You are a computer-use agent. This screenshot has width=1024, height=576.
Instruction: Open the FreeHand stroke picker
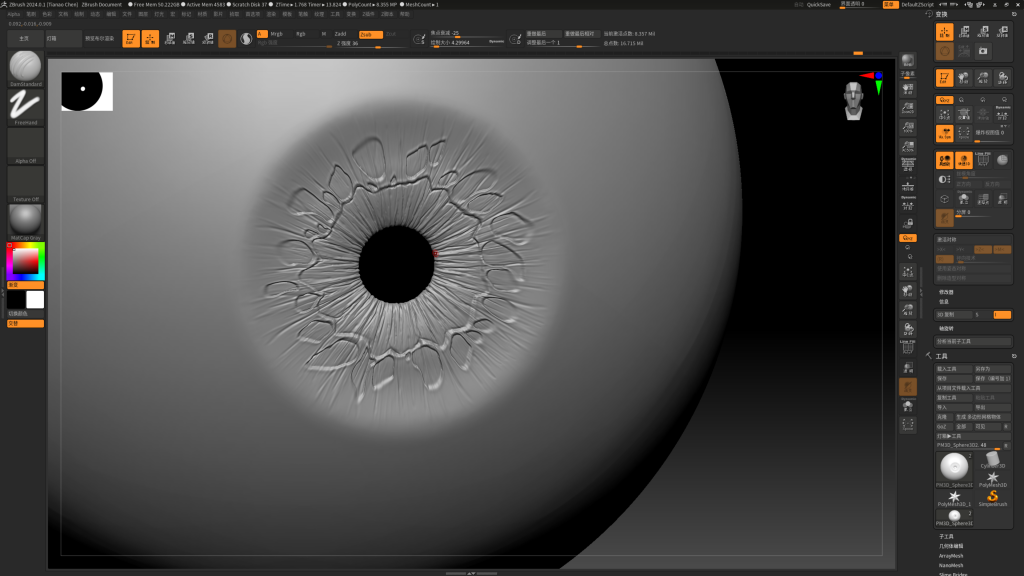[x=25, y=106]
